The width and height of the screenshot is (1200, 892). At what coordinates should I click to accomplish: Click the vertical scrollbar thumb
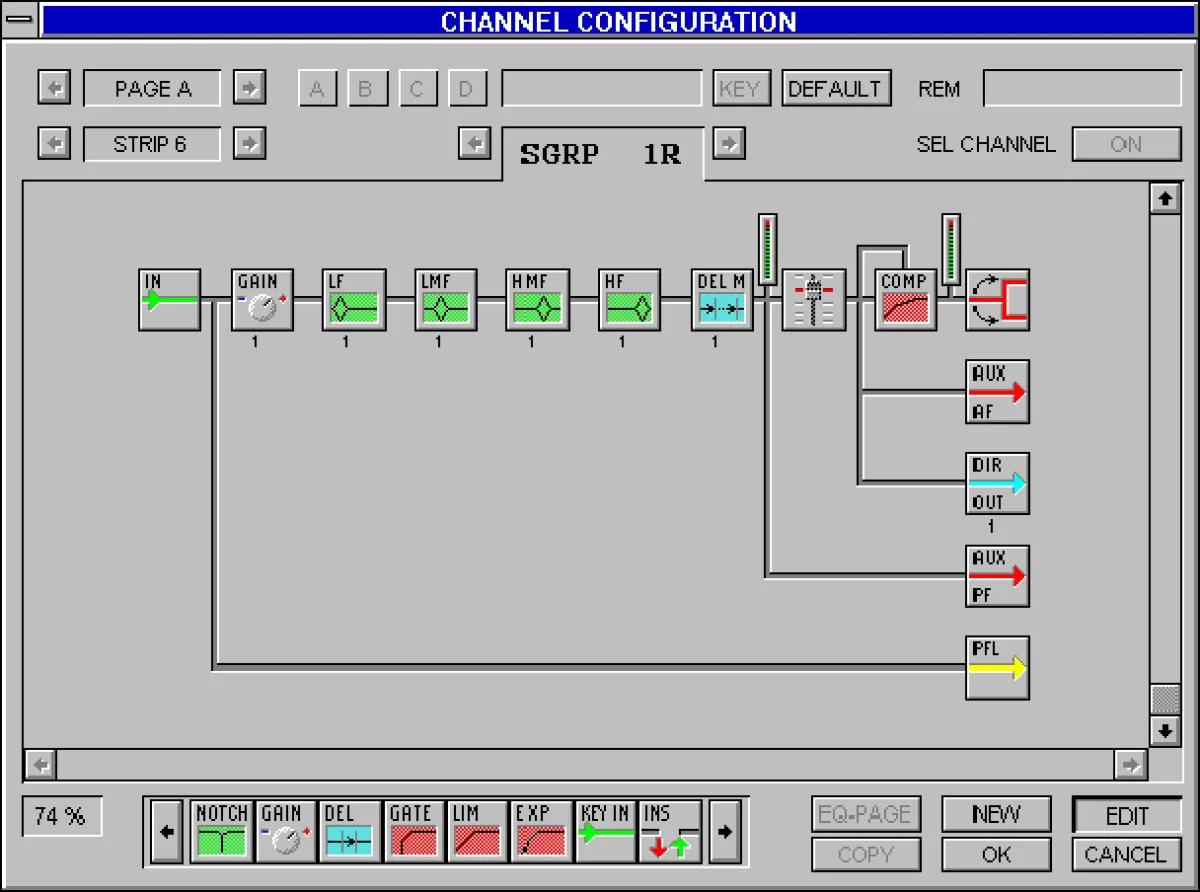(x=1165, y=698)
